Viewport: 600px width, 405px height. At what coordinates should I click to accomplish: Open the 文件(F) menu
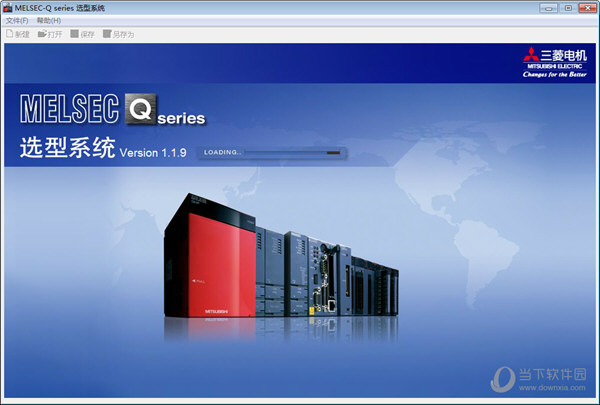coord(17,21)
